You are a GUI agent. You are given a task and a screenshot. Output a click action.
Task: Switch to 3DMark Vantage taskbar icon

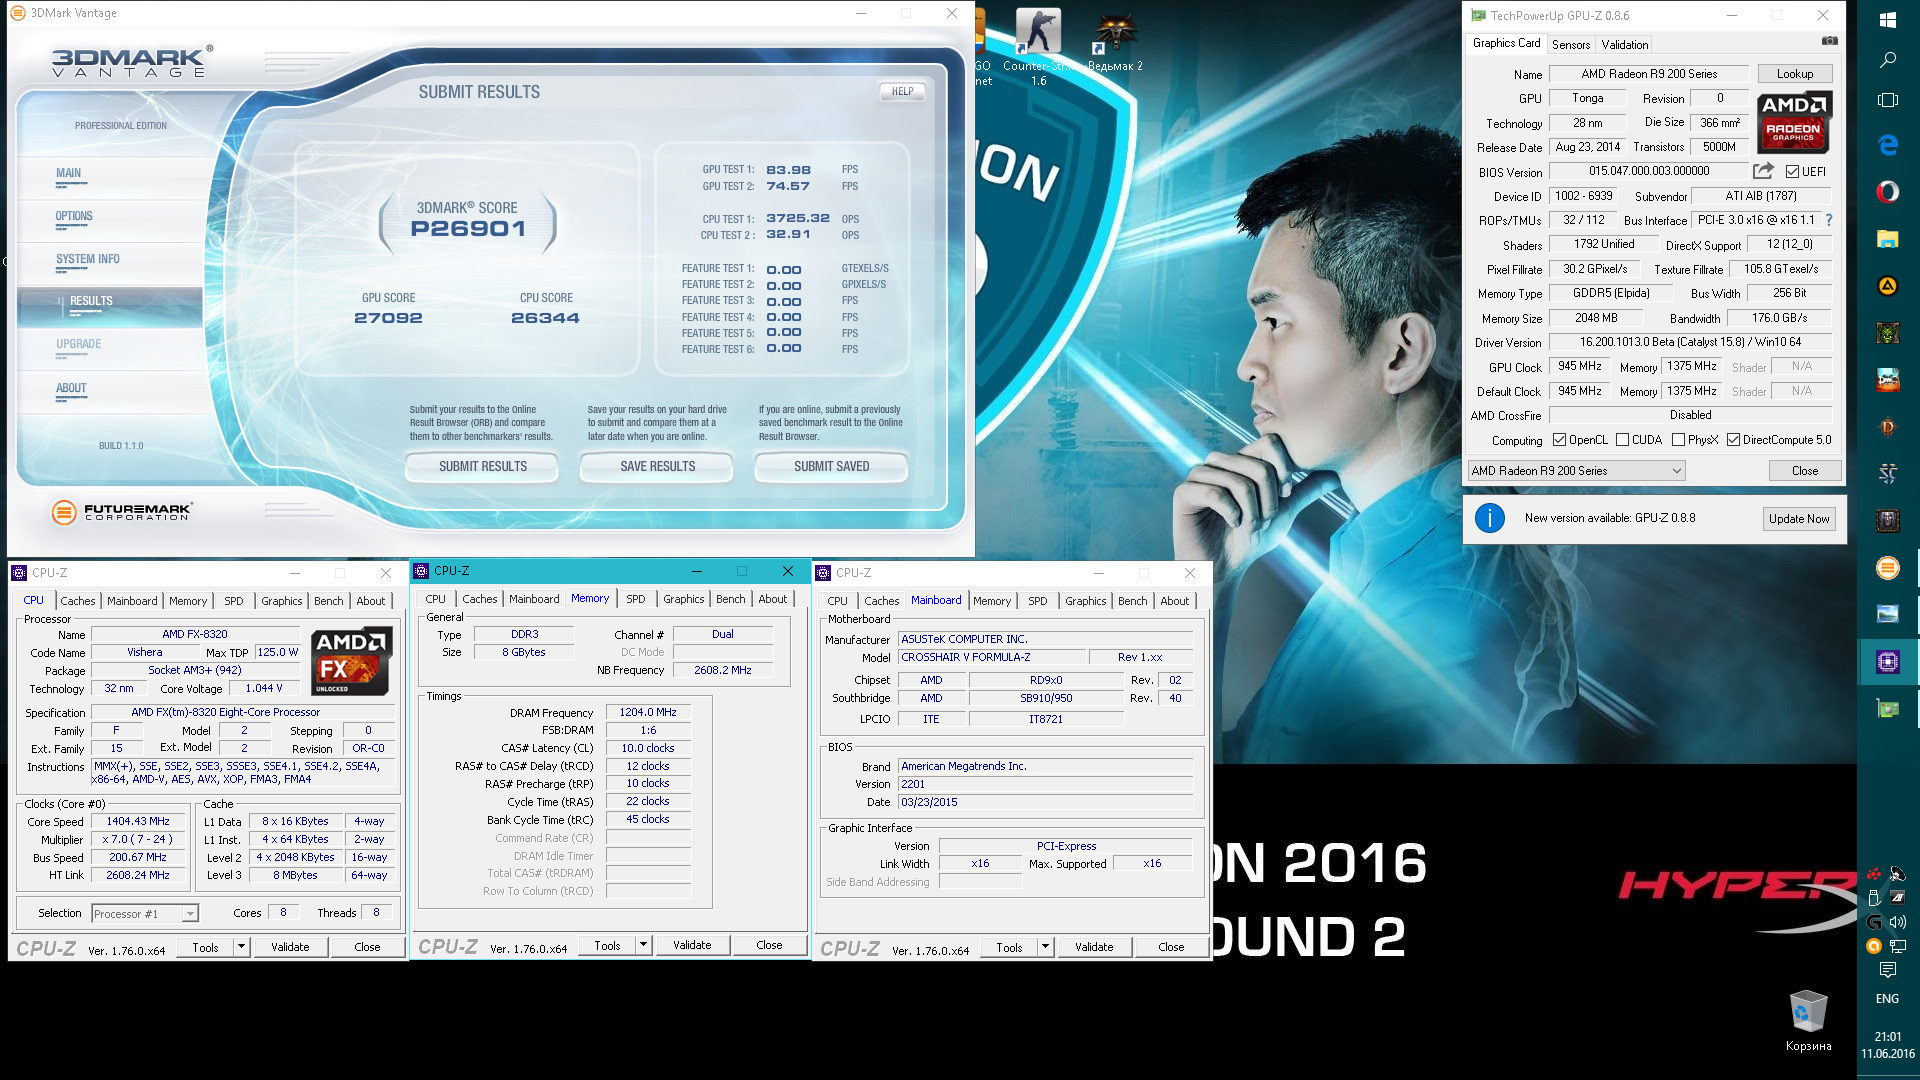1888,568
